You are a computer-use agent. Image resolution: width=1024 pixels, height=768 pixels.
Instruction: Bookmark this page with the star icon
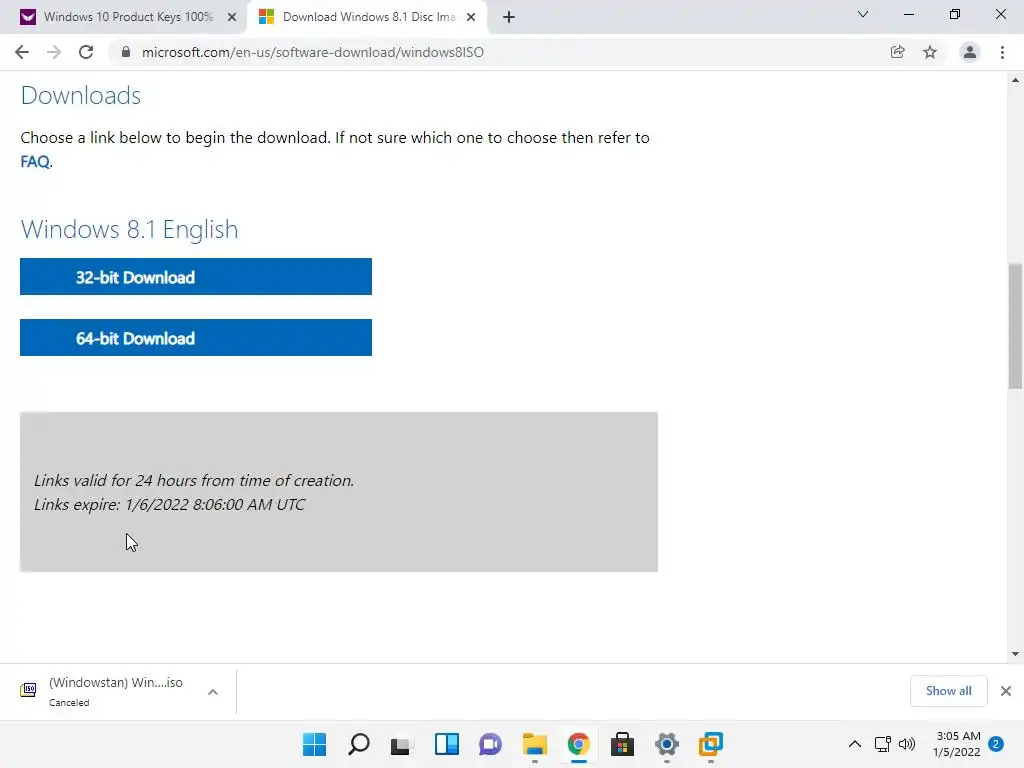[x=930, y=52]
